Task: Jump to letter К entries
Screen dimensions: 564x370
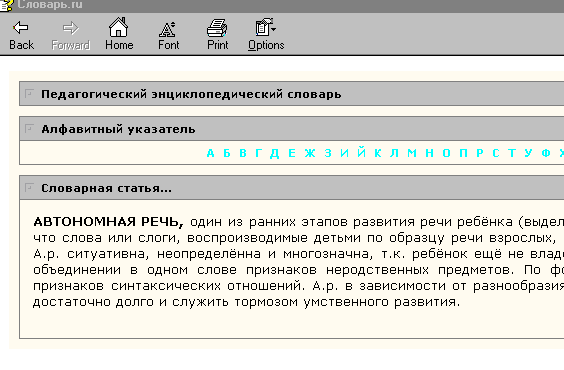Action: 377,153
